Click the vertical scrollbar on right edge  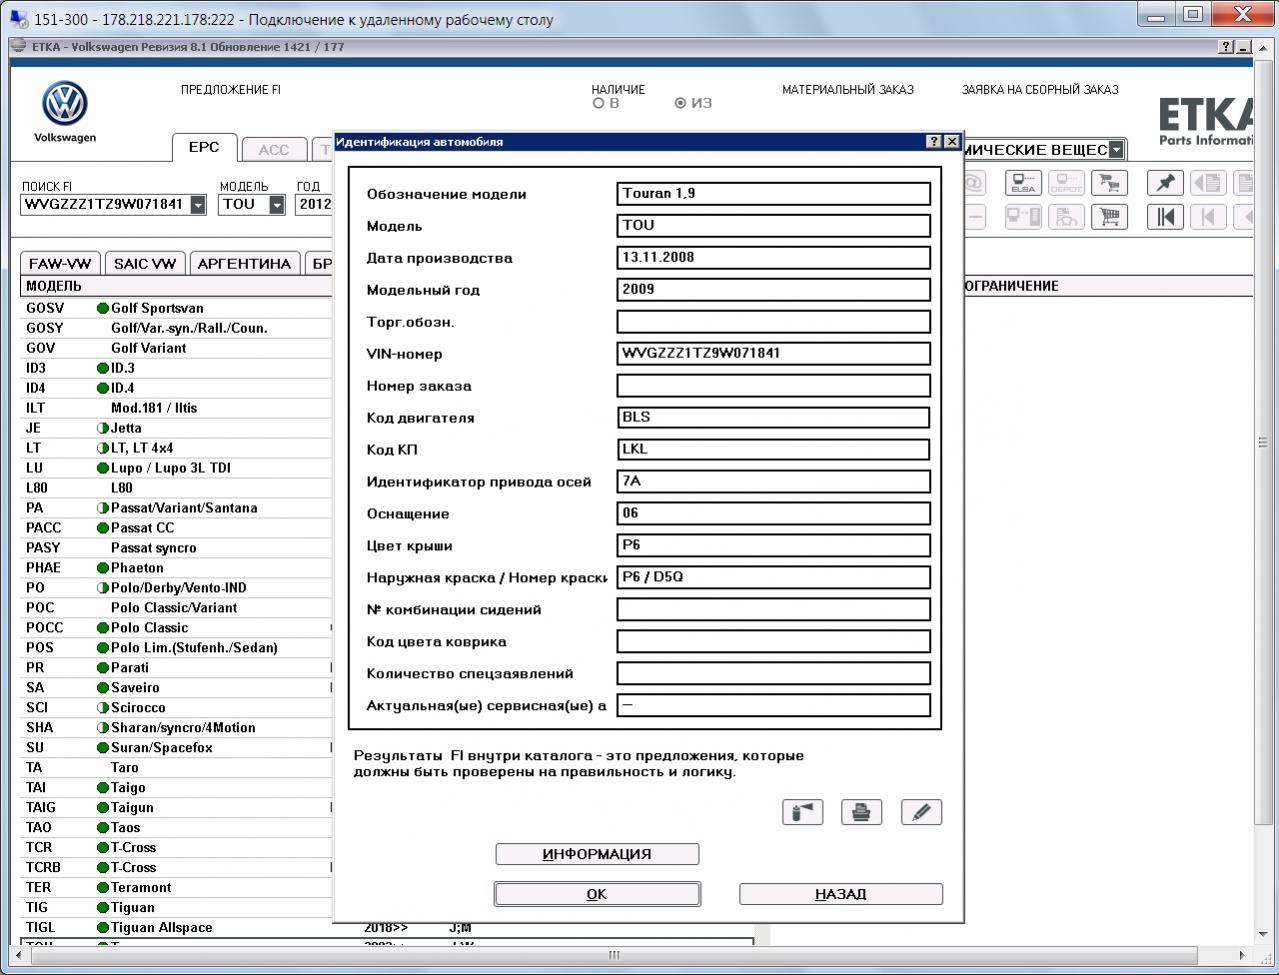tap(1262, 442)
